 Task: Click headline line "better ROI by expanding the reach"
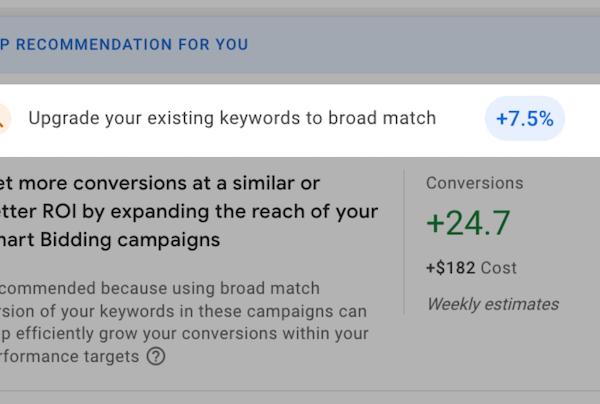click(189, 212)
